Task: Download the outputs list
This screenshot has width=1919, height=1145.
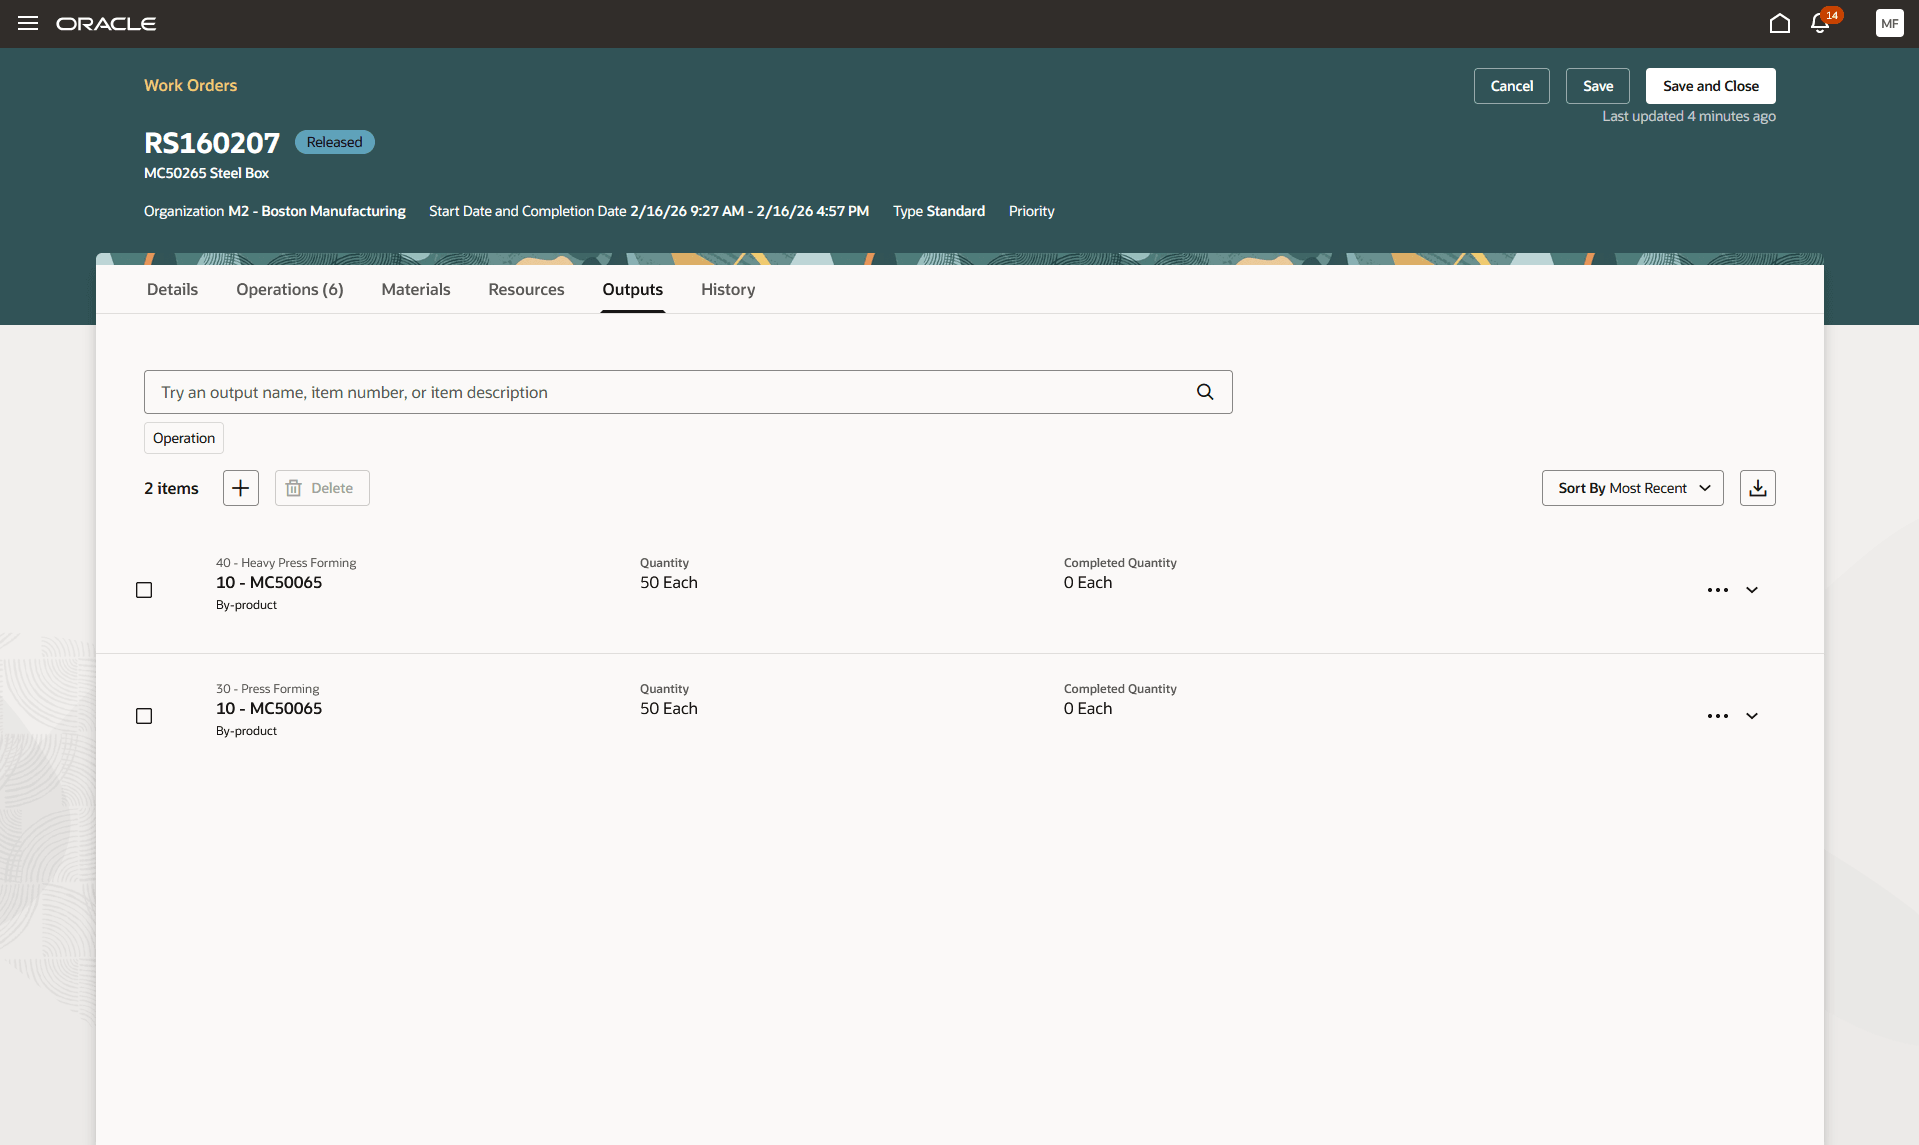Action: [1758, 488]
